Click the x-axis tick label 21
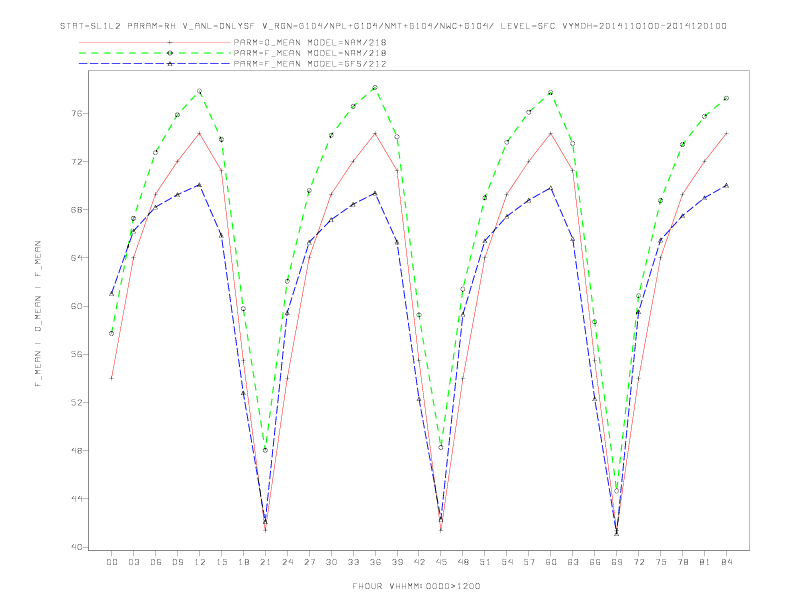 tap(265, 562)
